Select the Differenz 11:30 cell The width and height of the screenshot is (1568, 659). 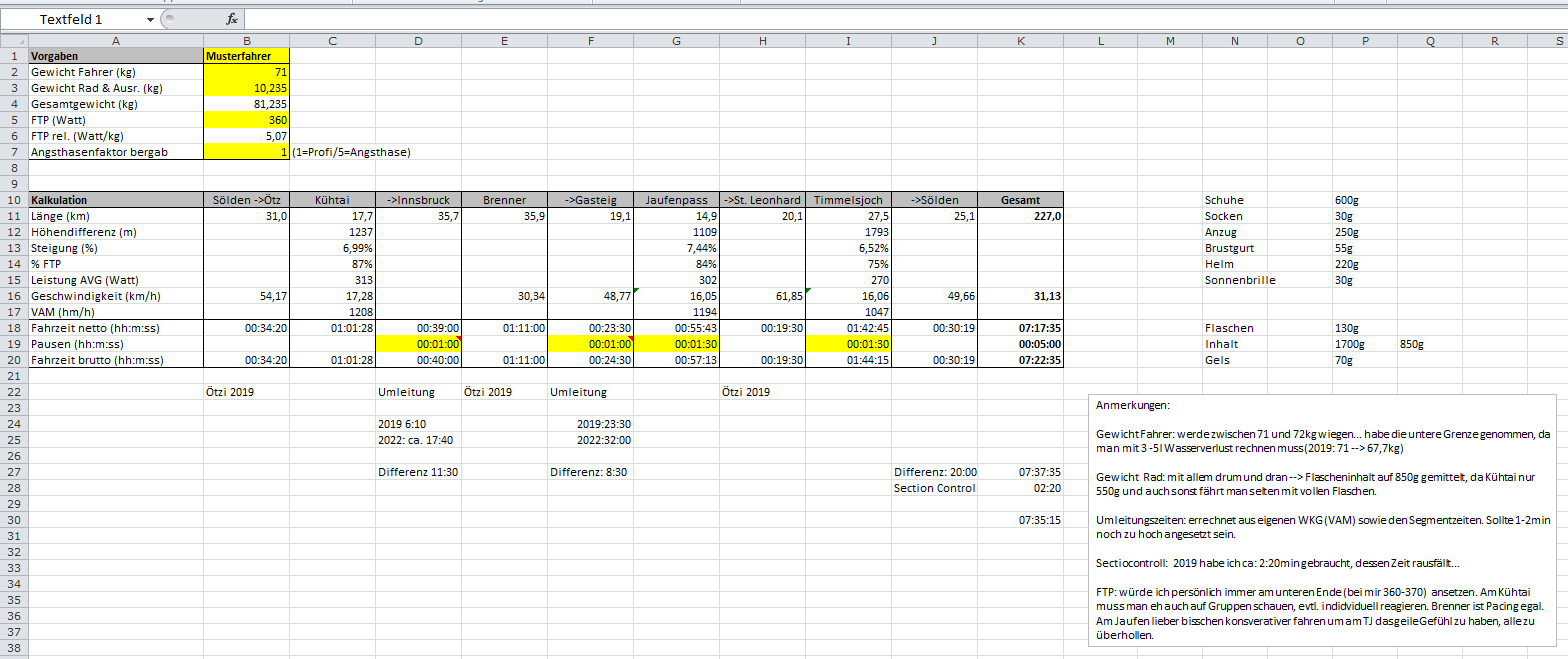tap(418, 472)
